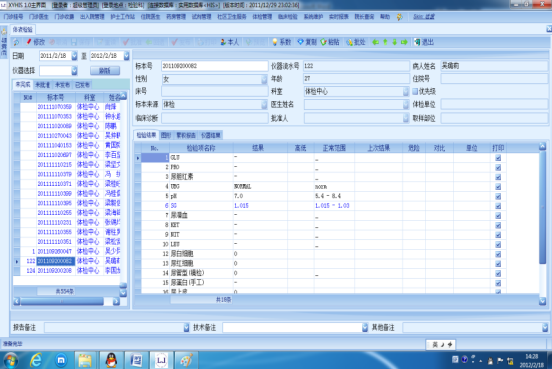
Task: Expand the 性别 gender dropdown
Action: click(264, 80)
